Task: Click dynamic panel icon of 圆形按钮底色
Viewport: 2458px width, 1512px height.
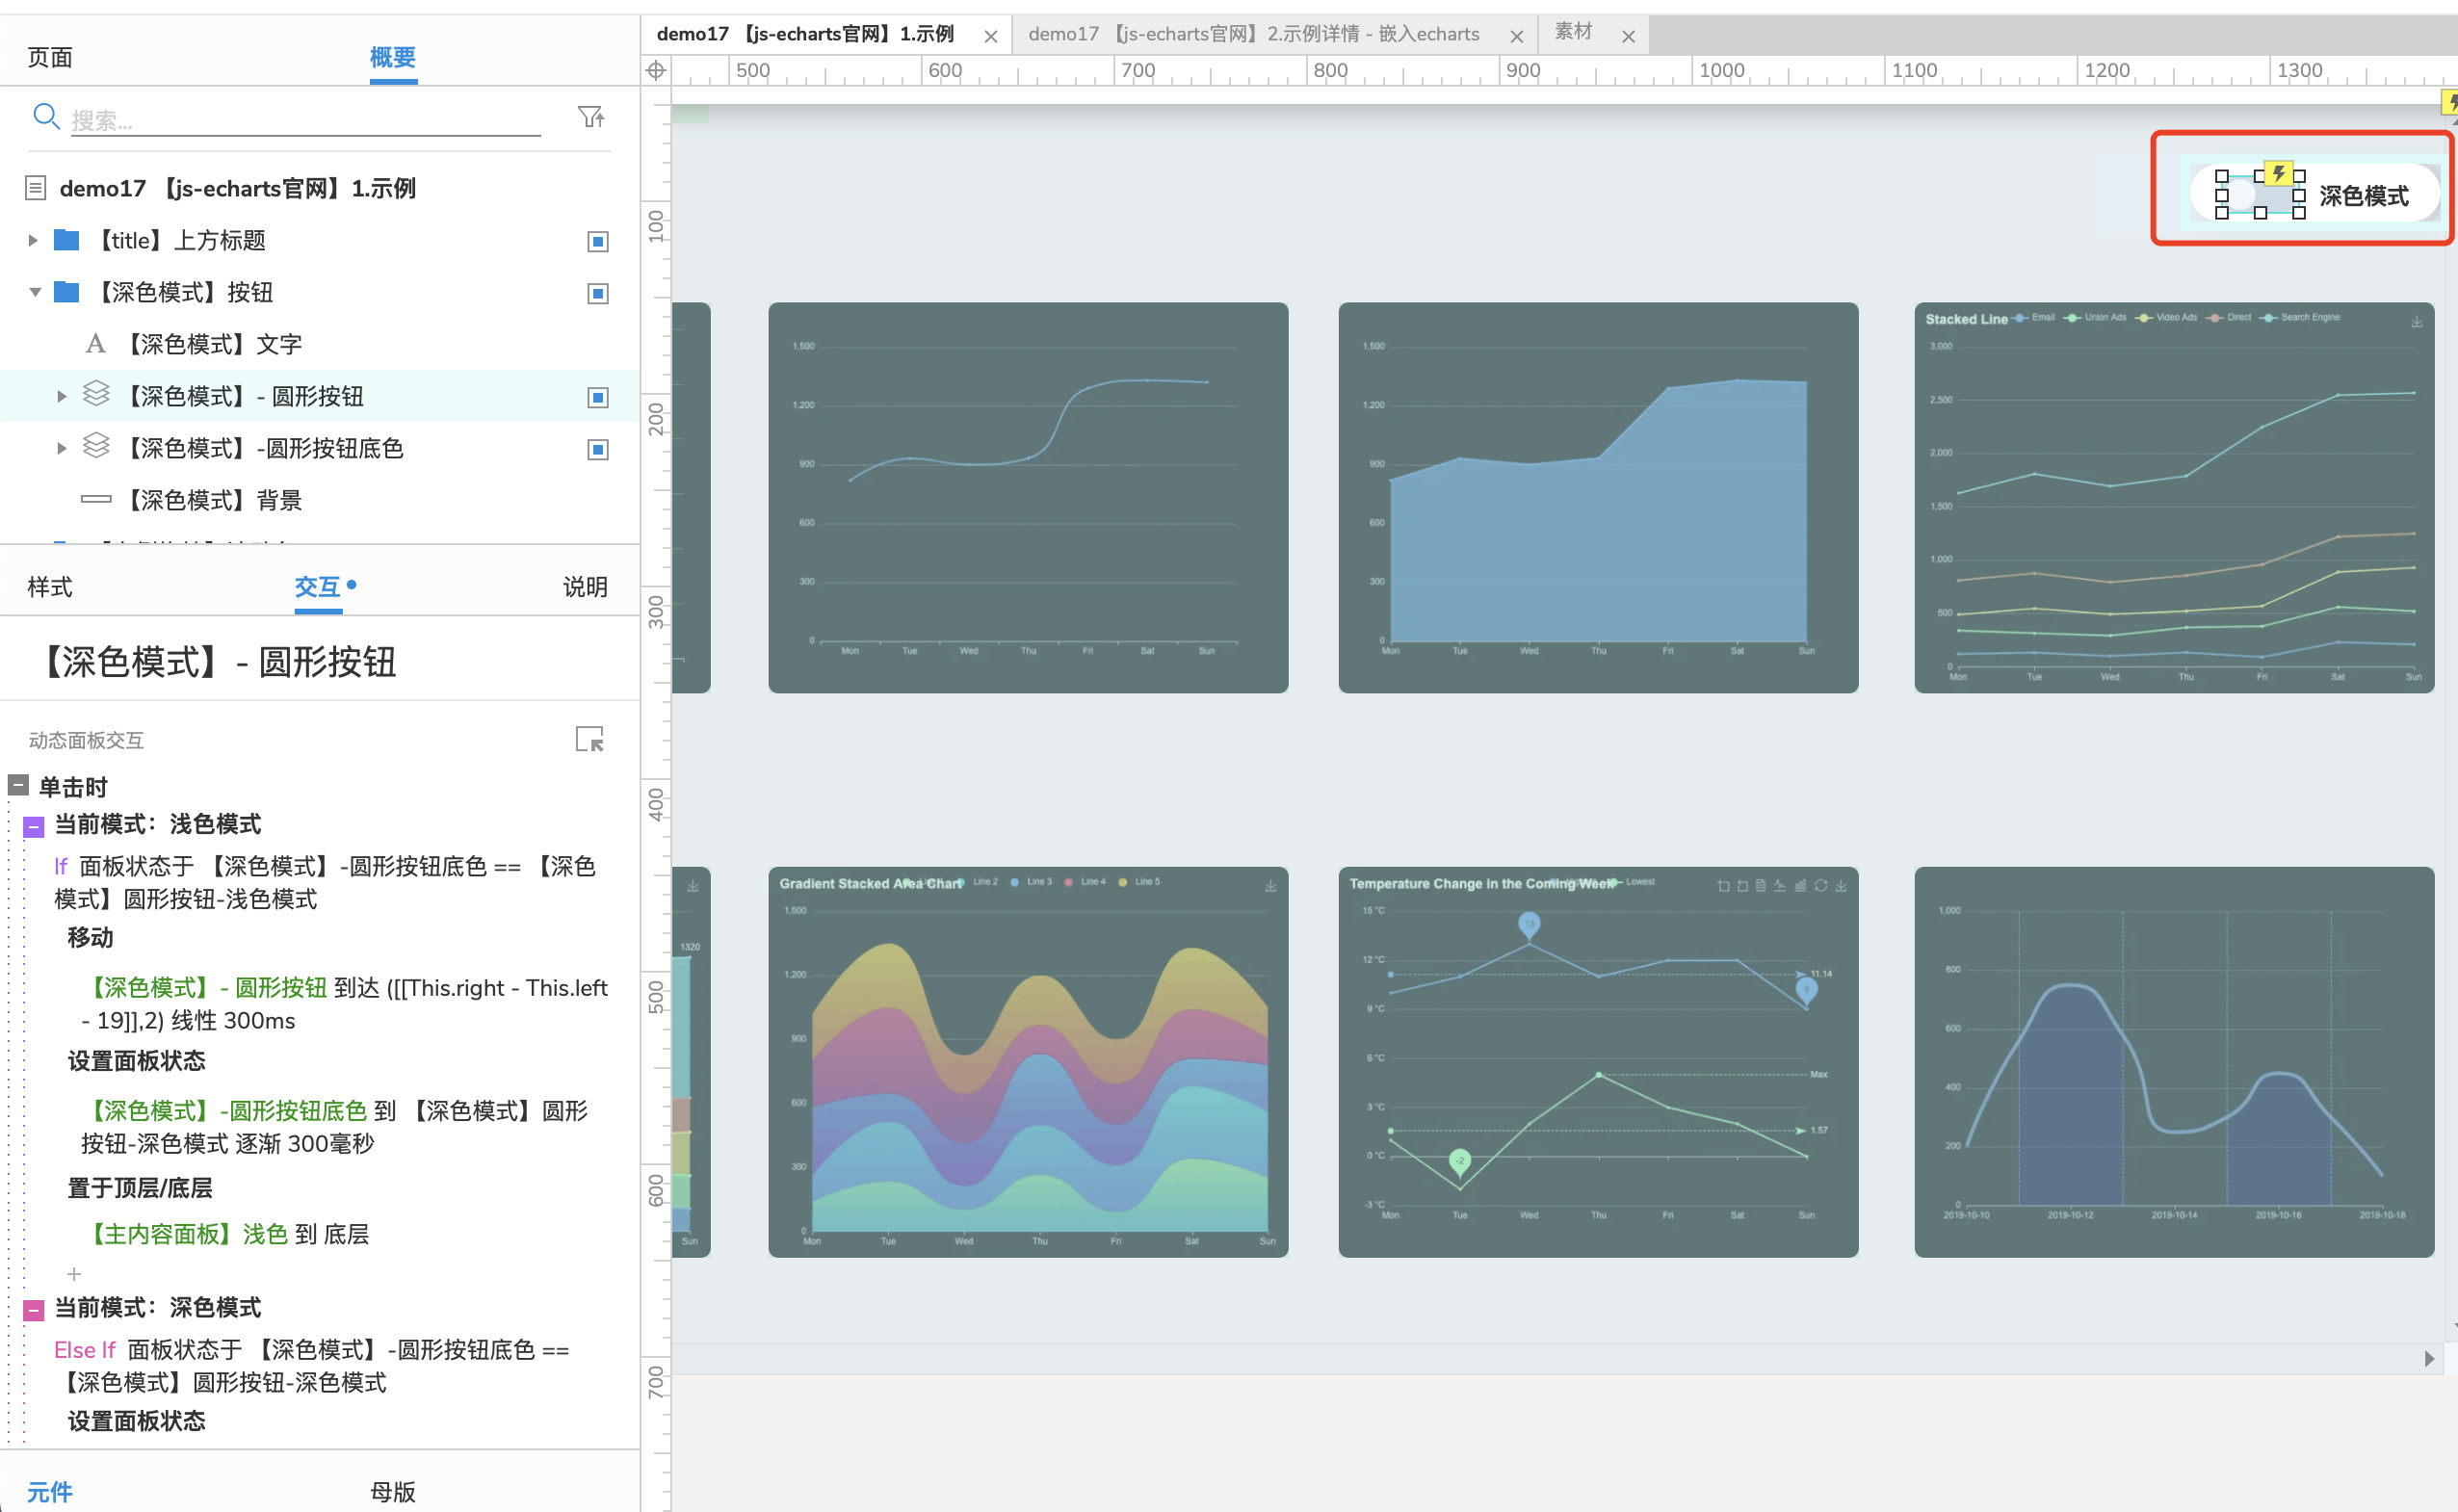Action: pyautogui.click(x=96, y=447)
